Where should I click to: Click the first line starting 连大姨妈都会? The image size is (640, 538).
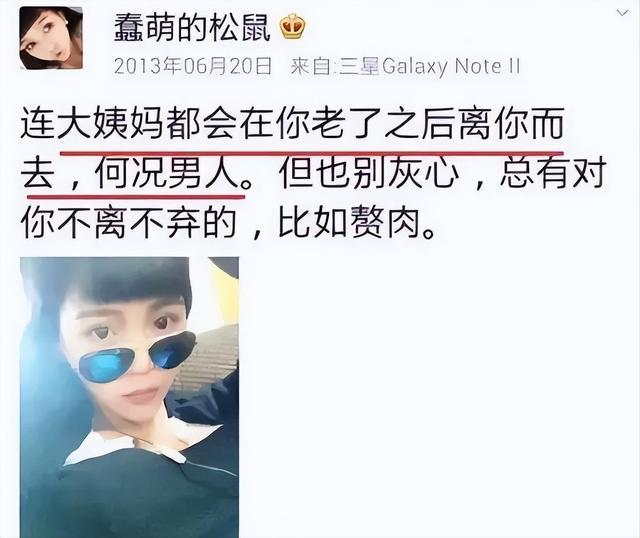point(292,123)
